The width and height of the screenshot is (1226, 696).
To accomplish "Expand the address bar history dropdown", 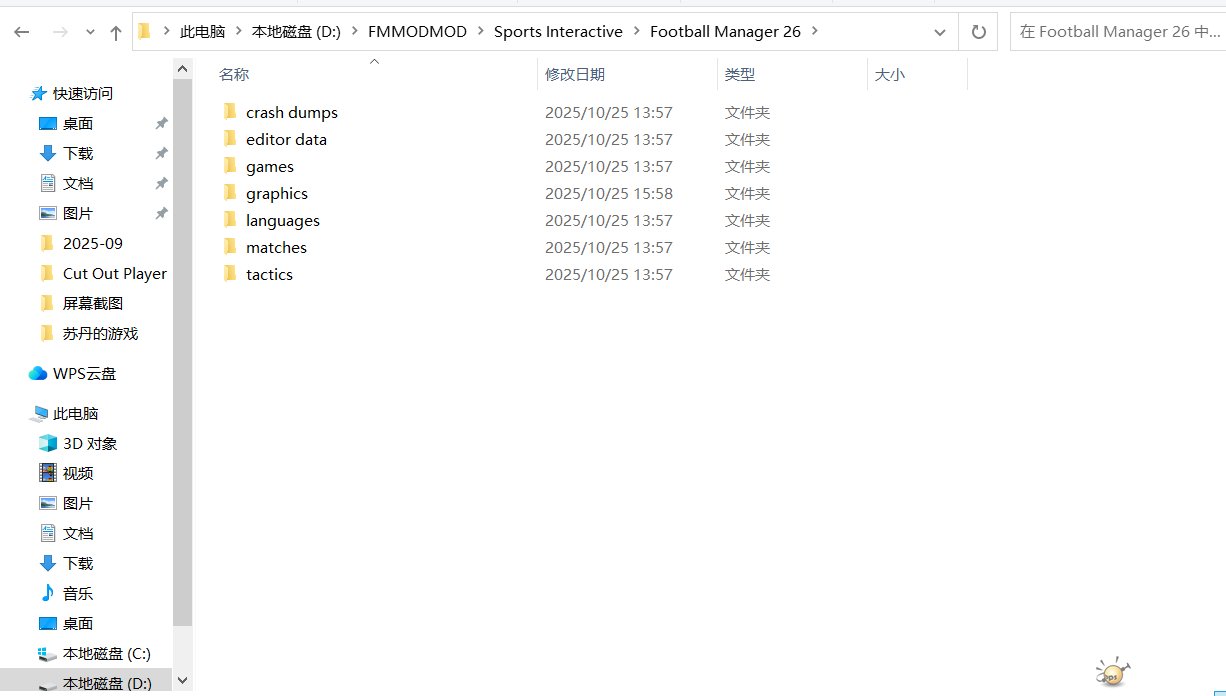I will (x=939, y=32).
